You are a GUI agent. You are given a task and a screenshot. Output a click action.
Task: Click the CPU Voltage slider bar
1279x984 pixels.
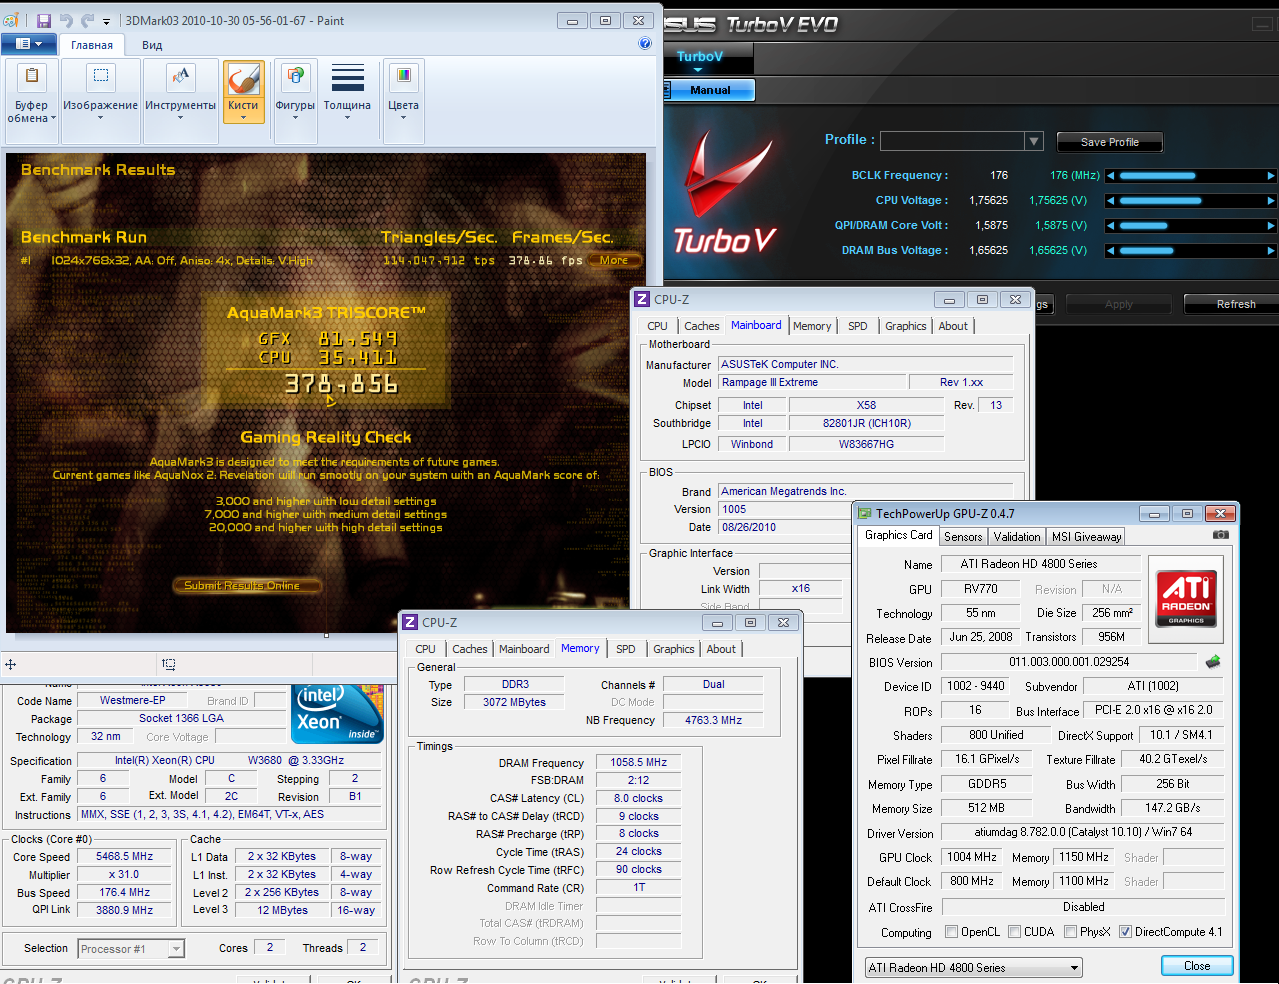(1191, 201)
